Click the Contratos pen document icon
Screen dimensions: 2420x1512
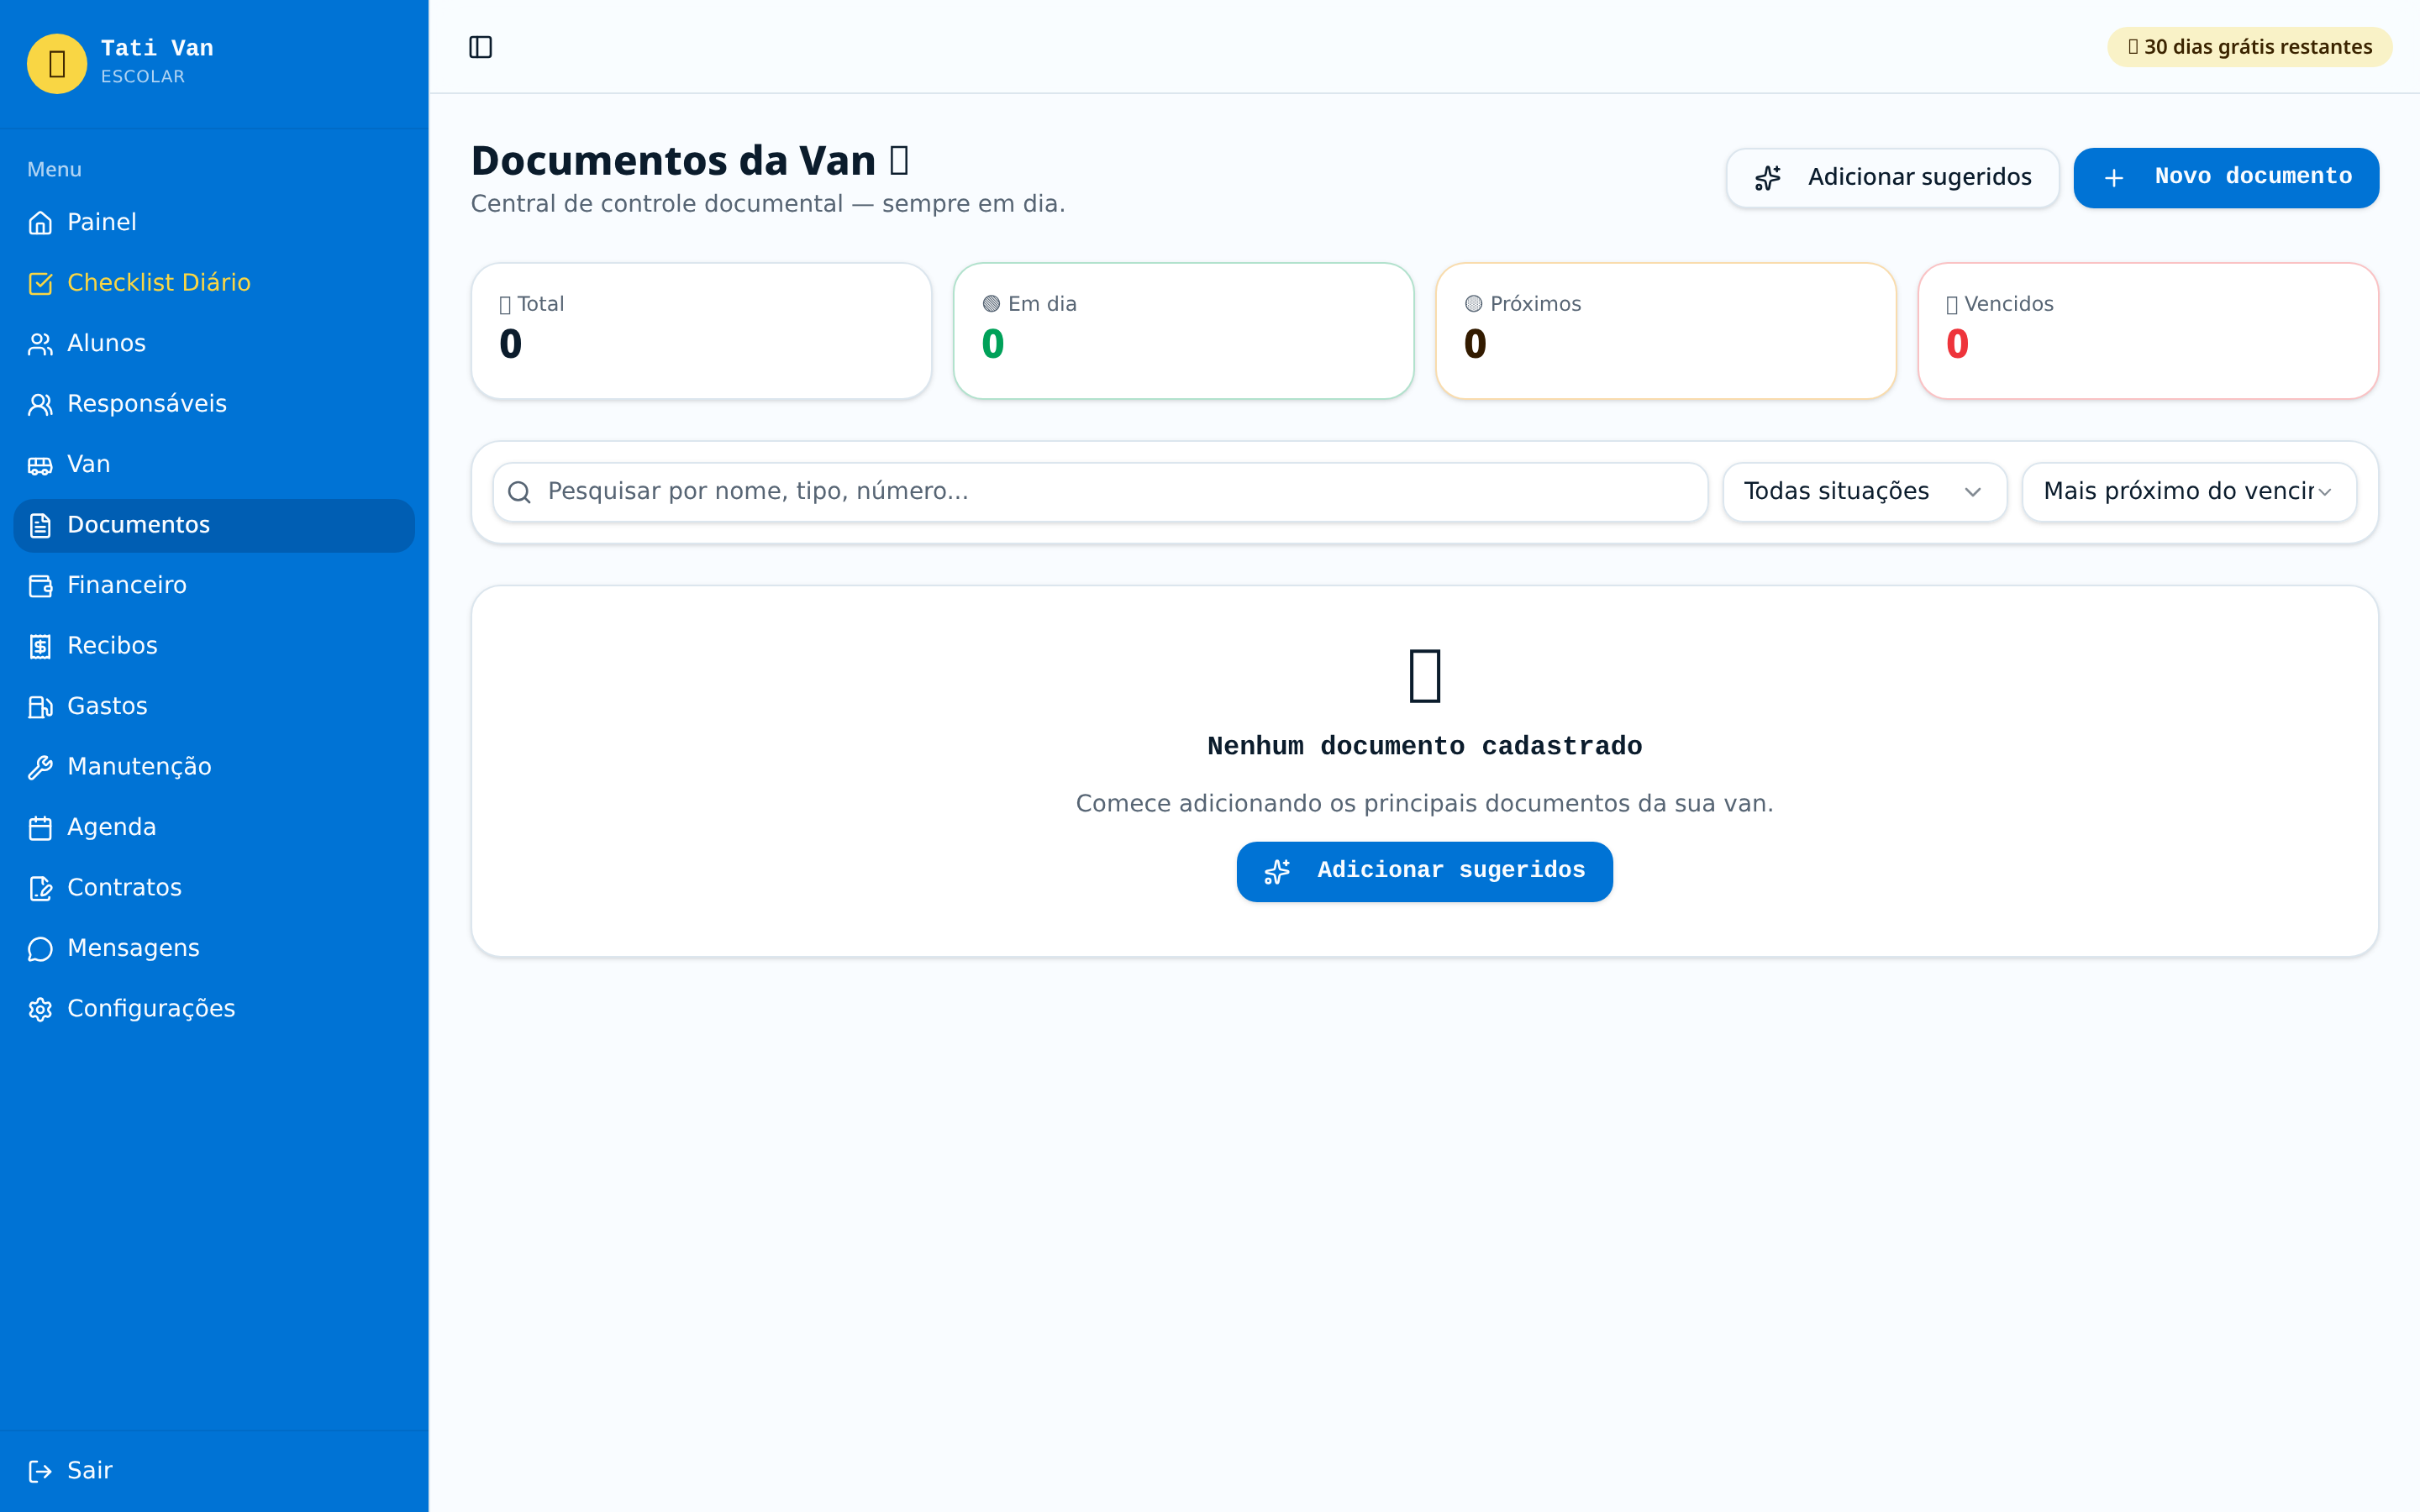40,888
